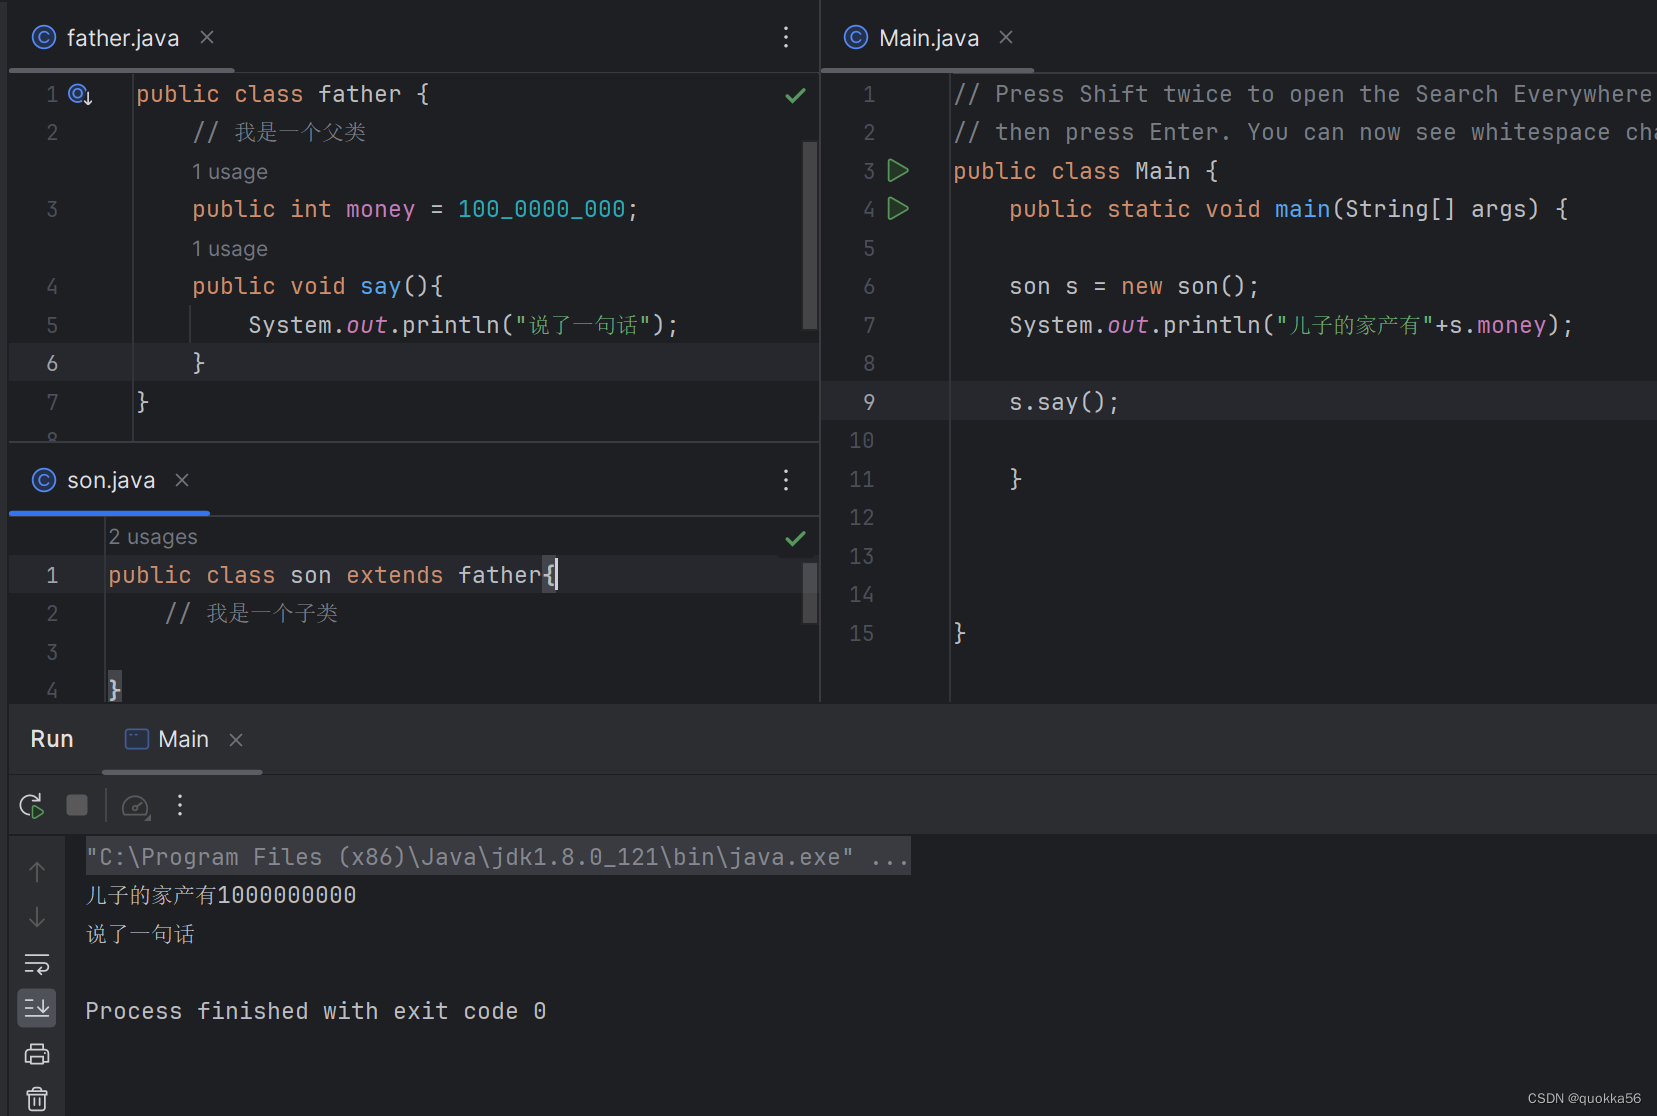Close the Main run tab

pyautogui.click(x=236, y=740)
